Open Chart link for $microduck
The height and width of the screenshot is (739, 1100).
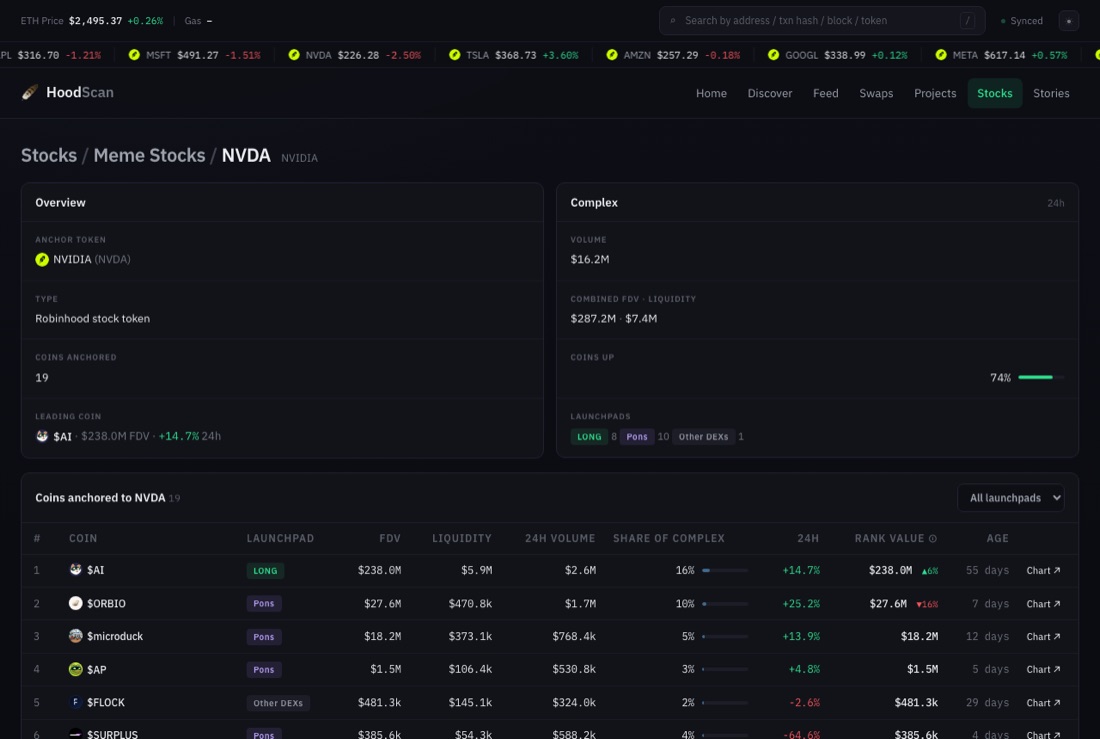click(x=1043, y=637)
